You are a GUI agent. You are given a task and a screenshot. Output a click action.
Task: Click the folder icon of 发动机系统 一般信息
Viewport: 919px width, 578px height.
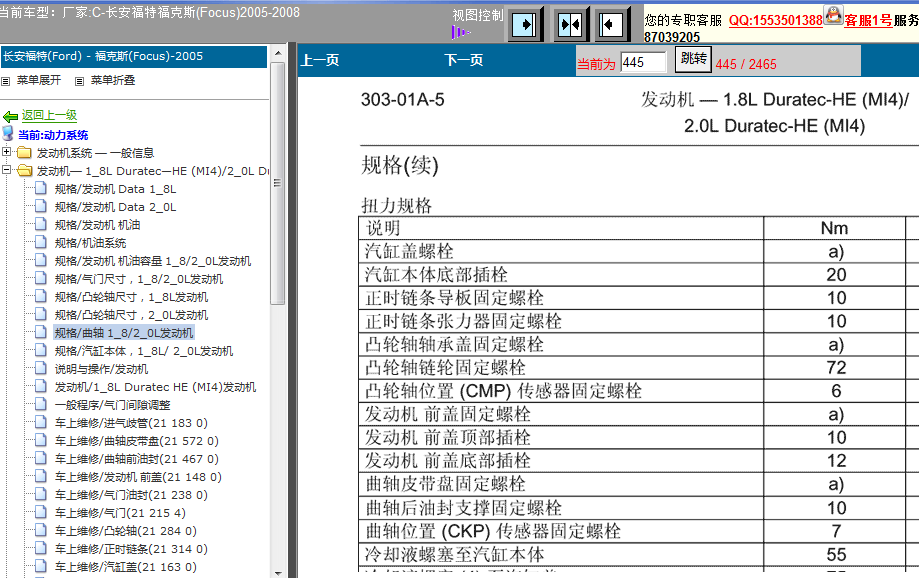pyautogui.click(x=25, y=153)
